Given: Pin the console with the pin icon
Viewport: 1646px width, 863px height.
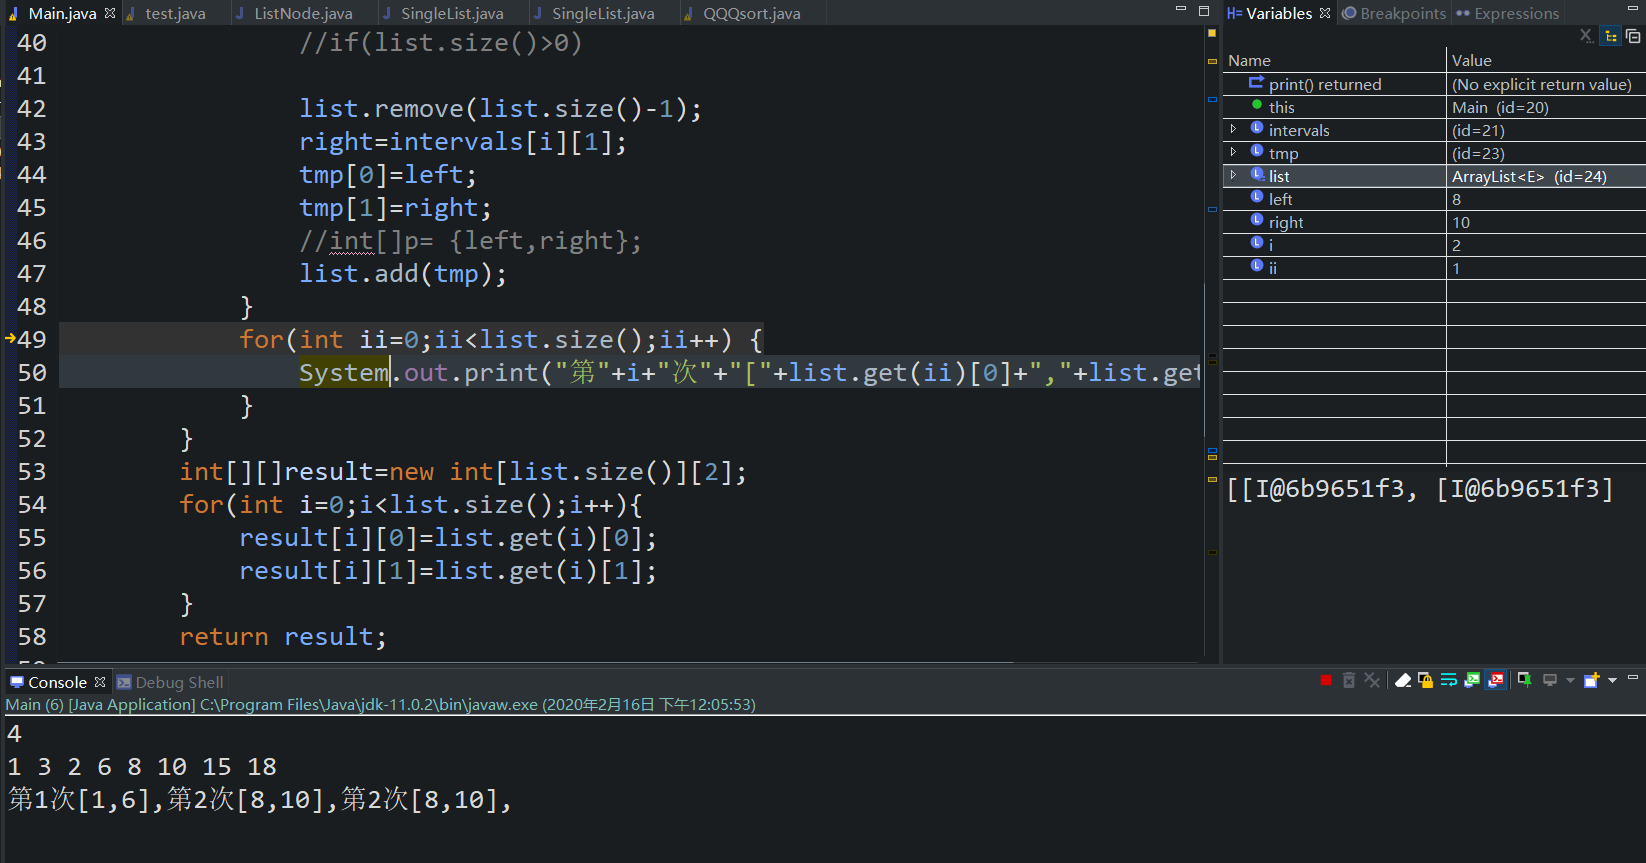Looking at the screenshot, I should (1525, 681).
